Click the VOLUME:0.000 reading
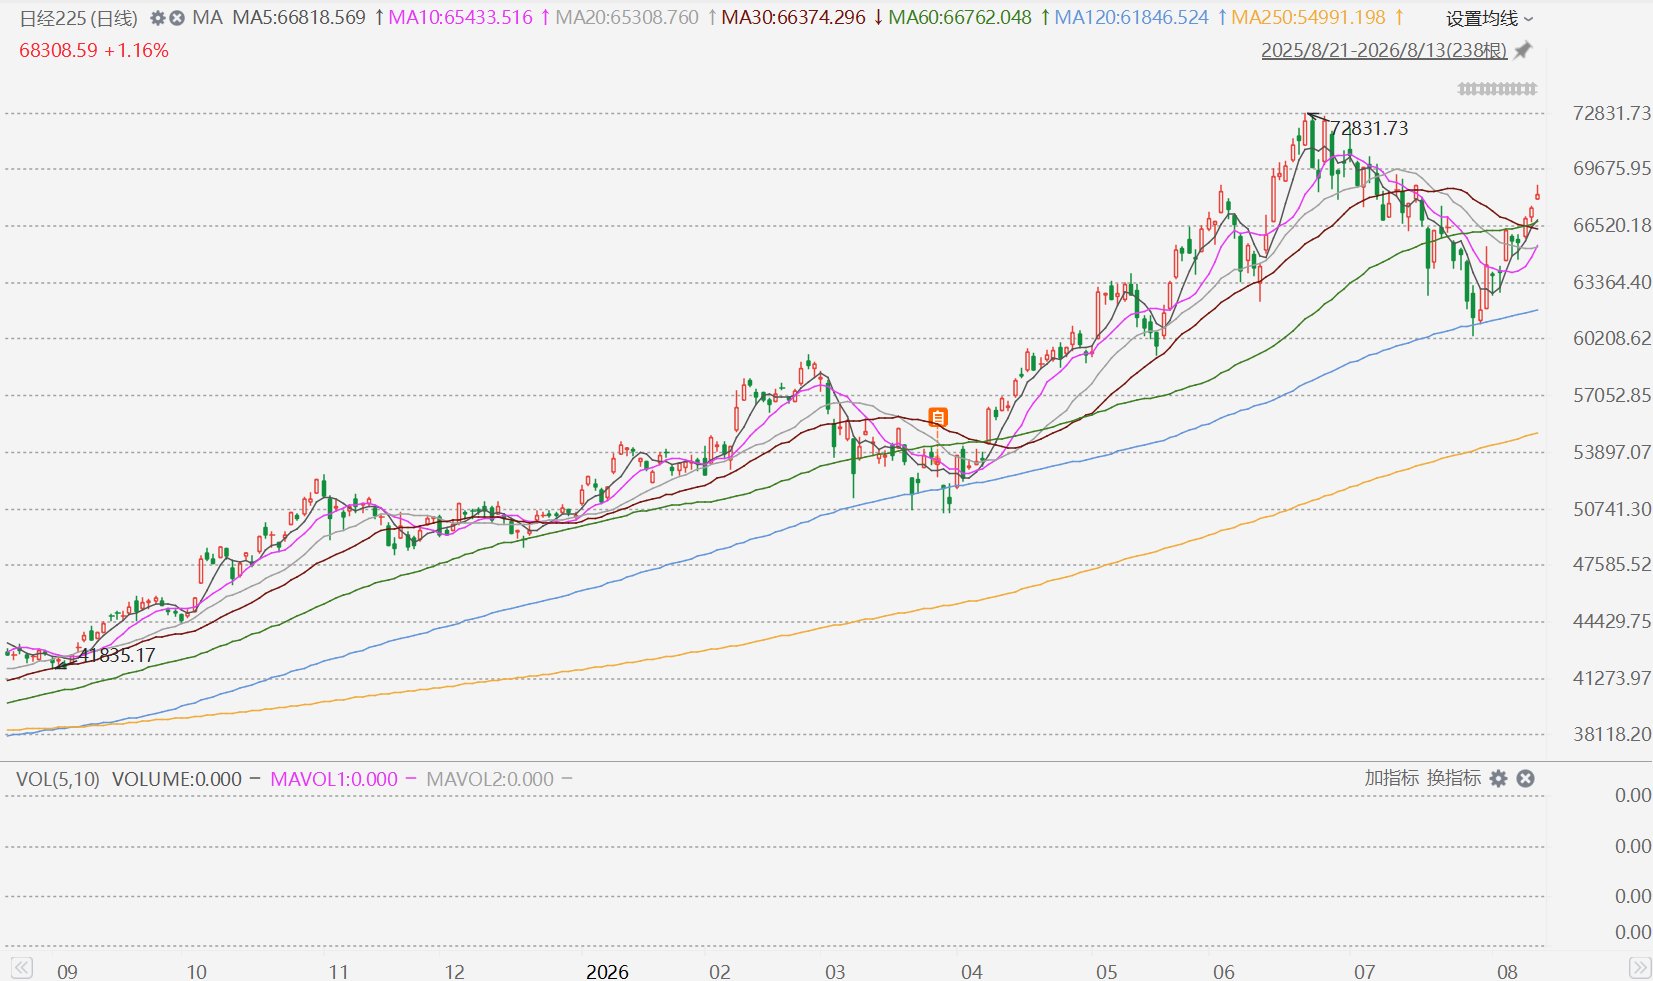The image size is (1653, 981). pyautogui.click(x=177, y=779)
